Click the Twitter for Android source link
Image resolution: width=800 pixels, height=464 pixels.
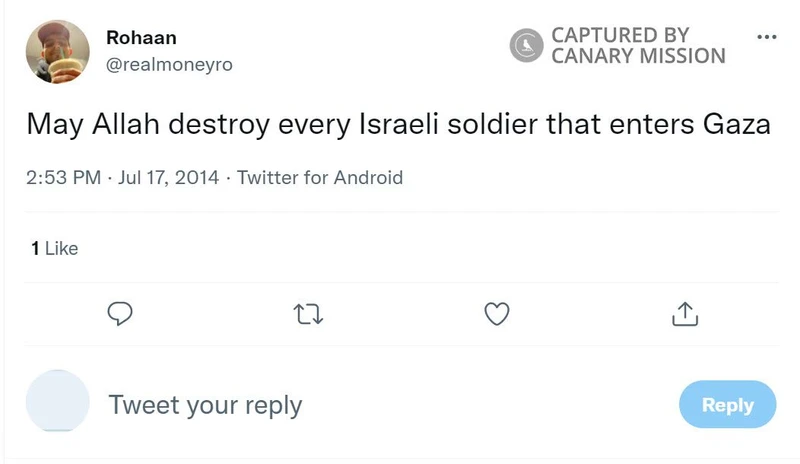tap(320, 178)
